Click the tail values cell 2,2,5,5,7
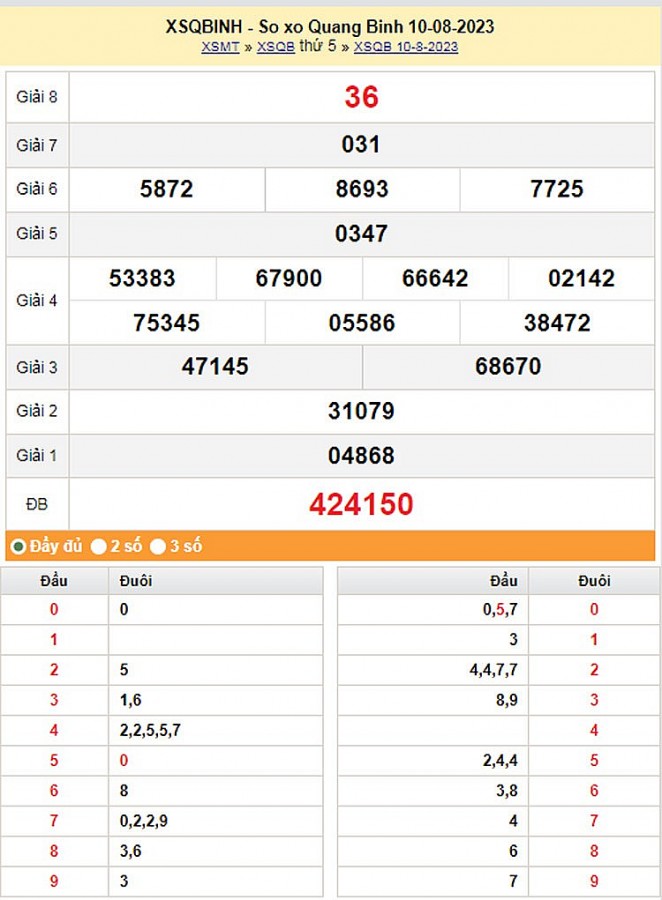Screen dimensions: 662x900 (x=150, y=730)
